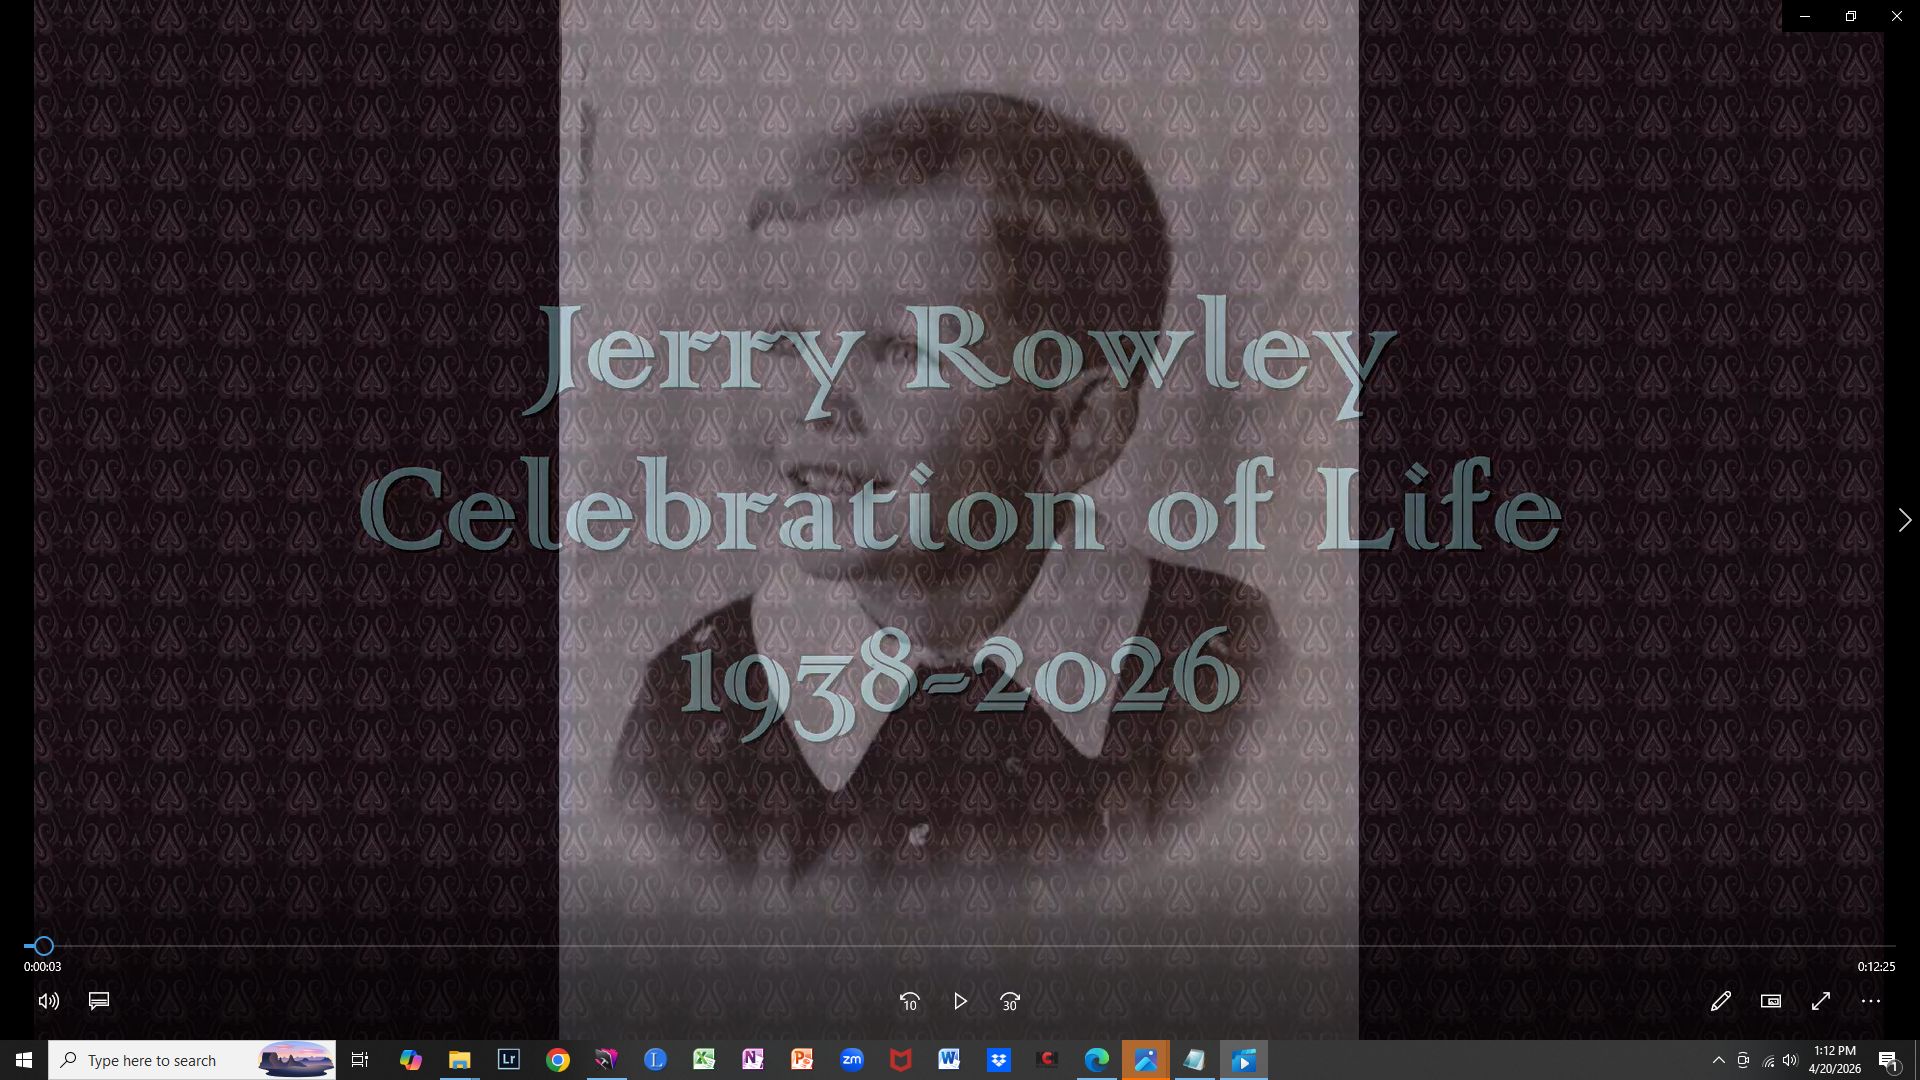Enter full screen with the arrows icon
The width and height of the screenshot is (1920, 1080).
[x=1821, y=1001]
